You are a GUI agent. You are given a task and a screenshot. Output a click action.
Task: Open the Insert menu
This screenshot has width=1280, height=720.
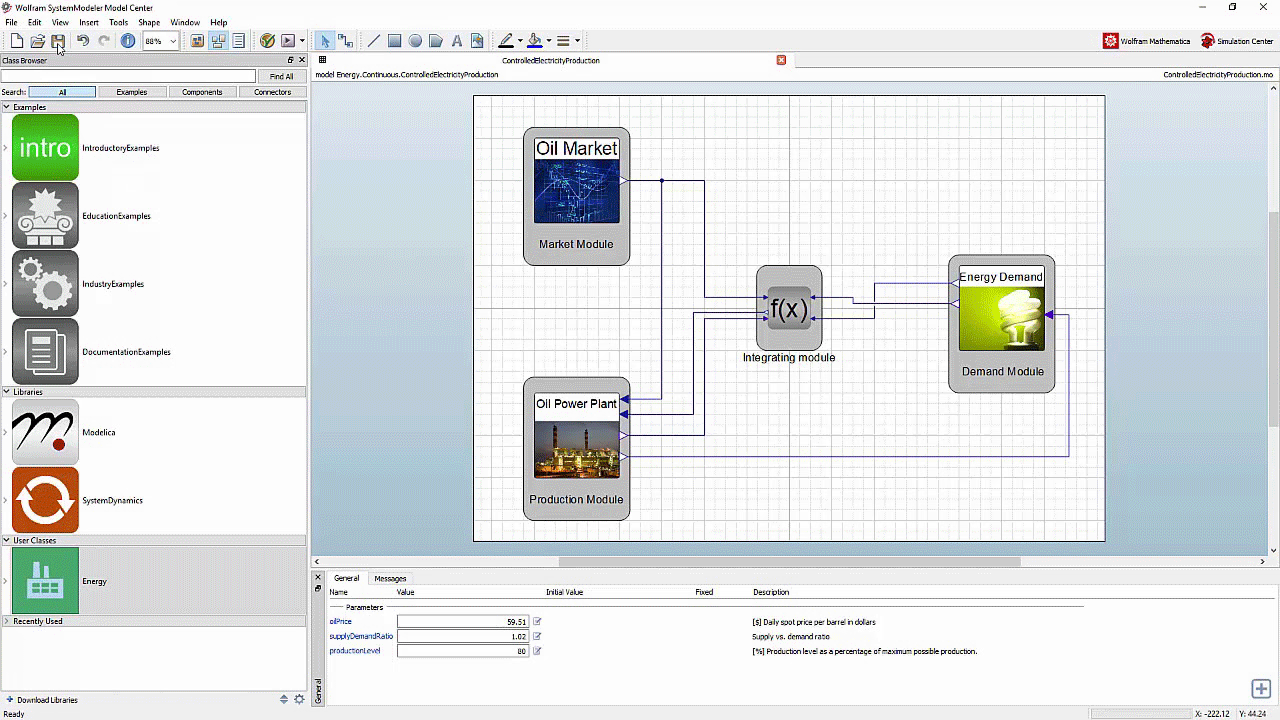click(x=89, y=22)
